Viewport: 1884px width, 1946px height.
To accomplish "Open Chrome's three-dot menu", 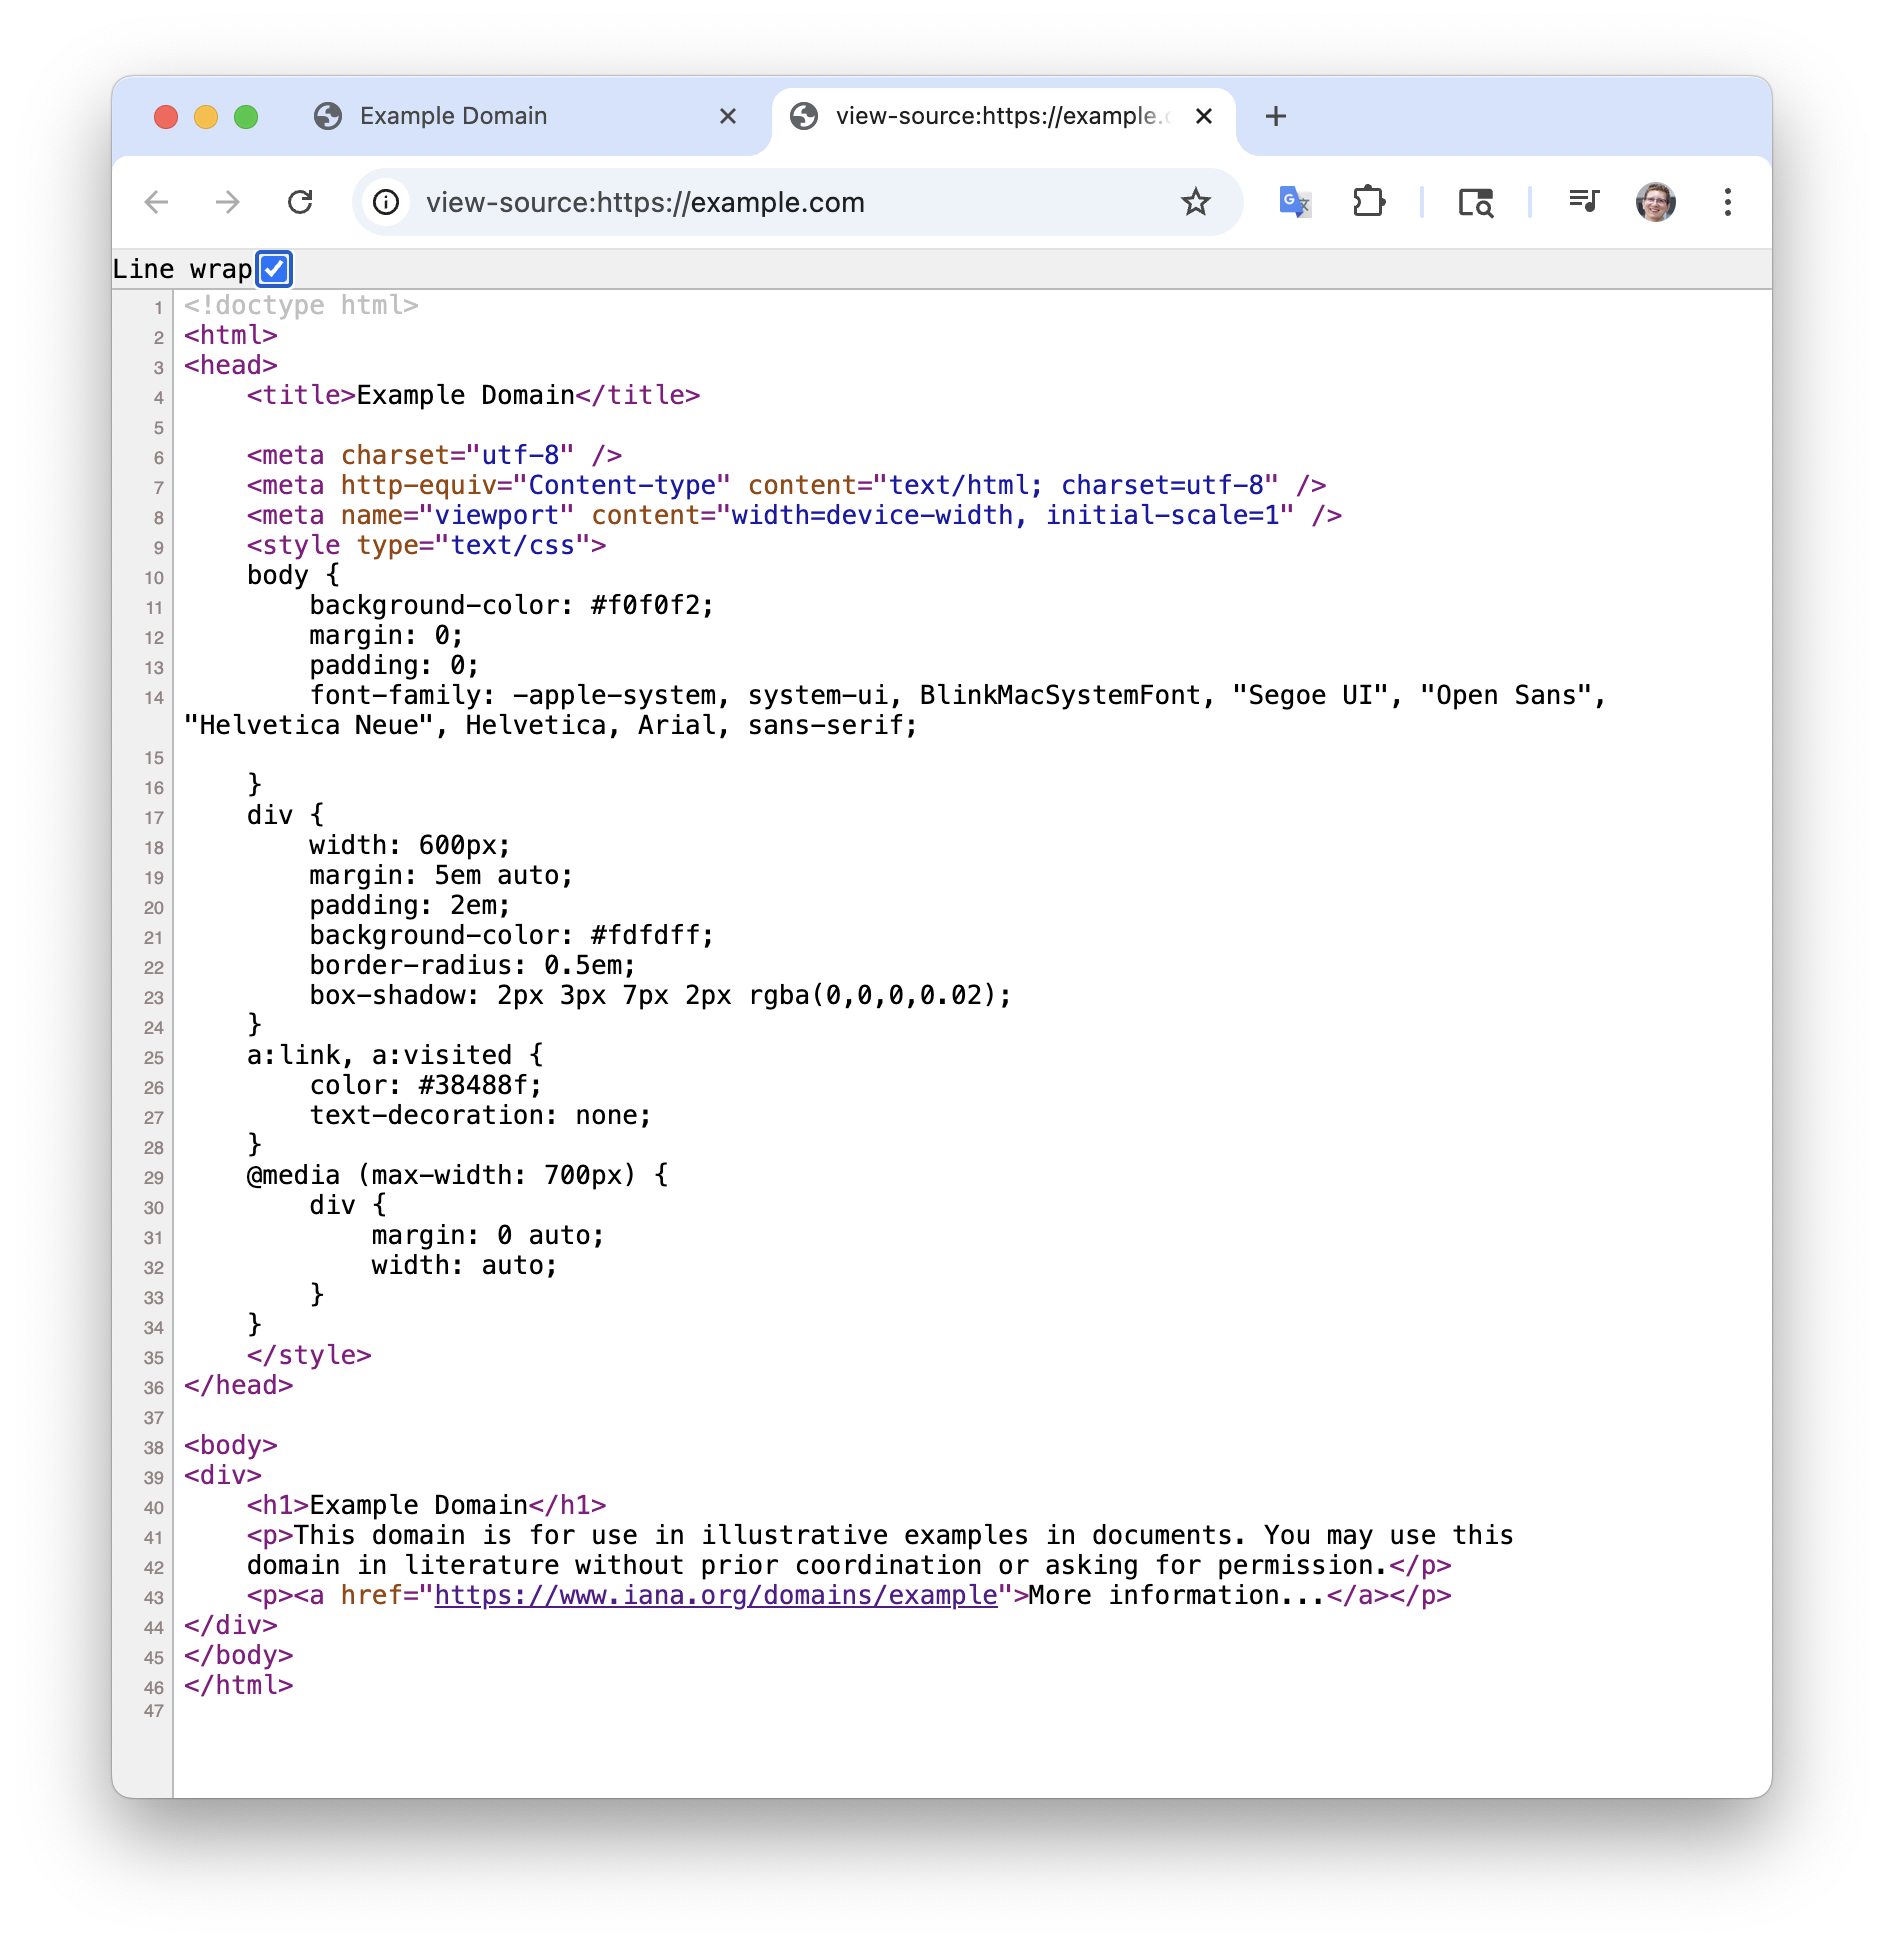I will tap(1727, 203).
